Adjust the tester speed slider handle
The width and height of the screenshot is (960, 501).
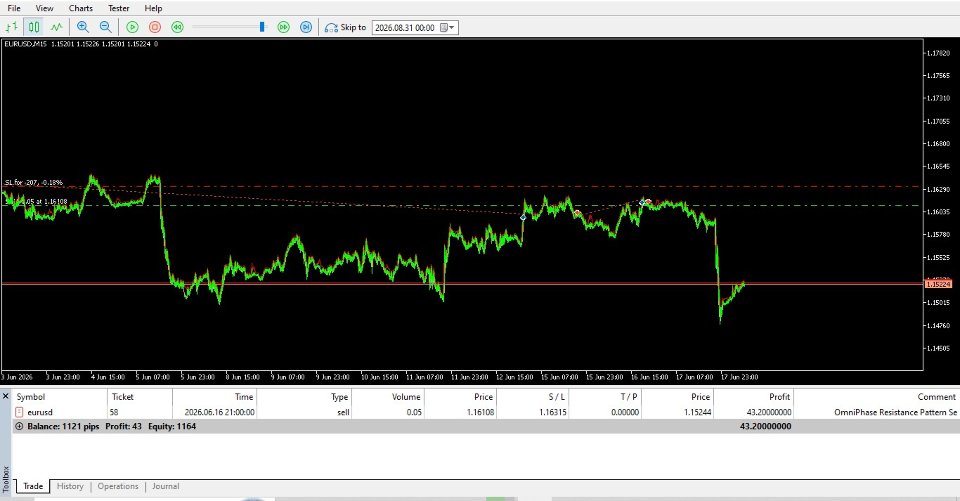262,27
